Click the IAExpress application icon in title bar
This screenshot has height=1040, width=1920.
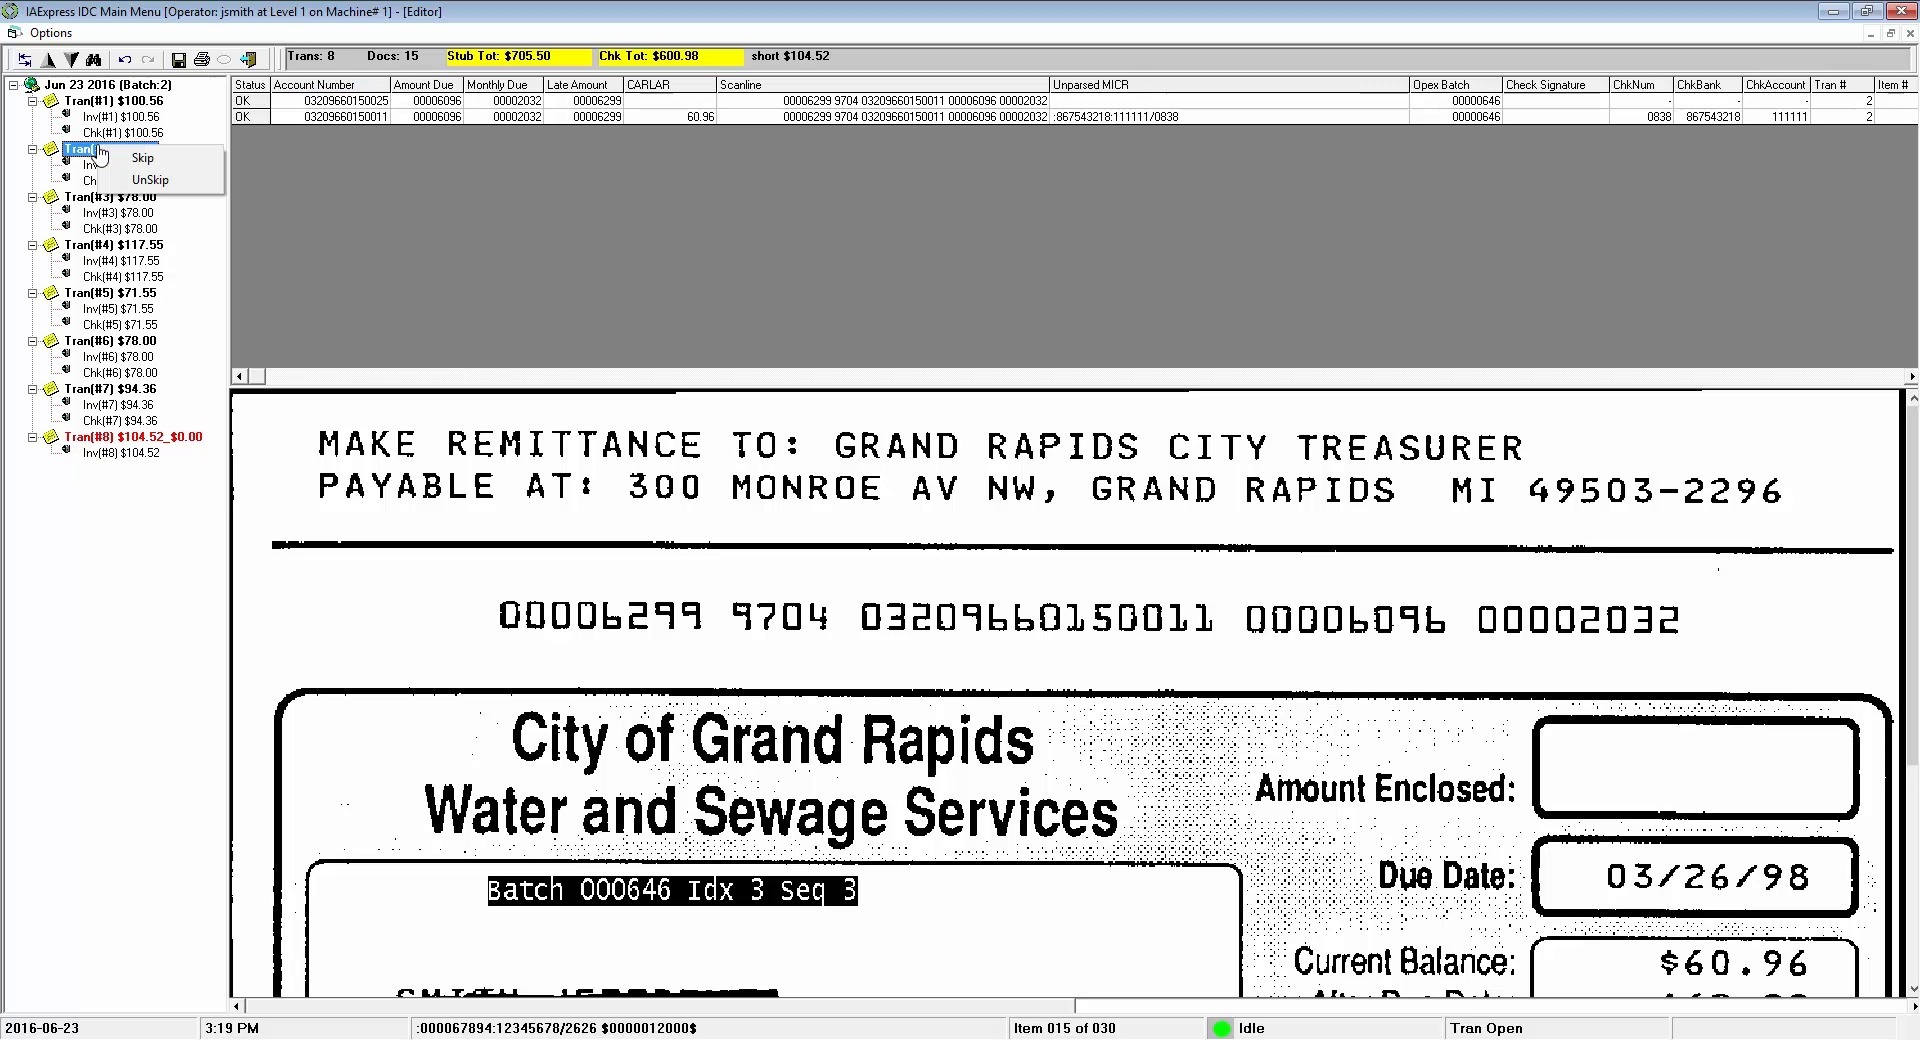point(11,11)
